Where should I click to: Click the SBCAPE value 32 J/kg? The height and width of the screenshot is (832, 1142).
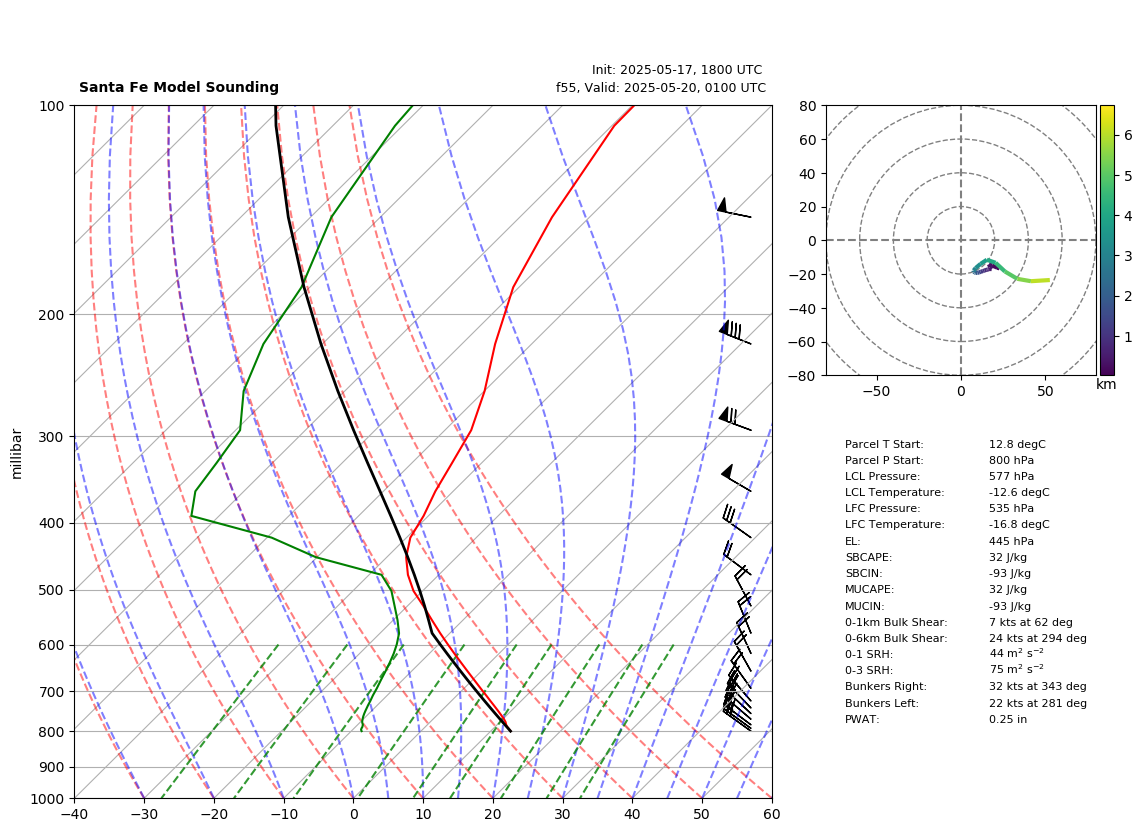pyautogui.click(x=1007, y=557)
